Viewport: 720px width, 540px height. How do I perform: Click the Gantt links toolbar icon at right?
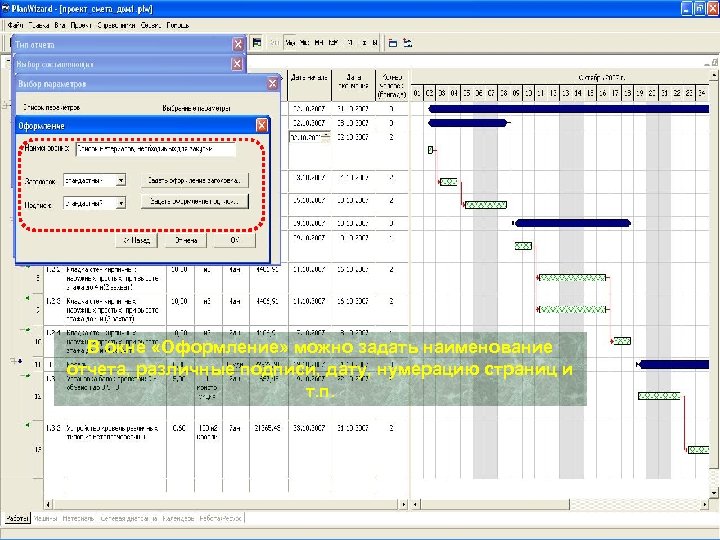(407, 43)
